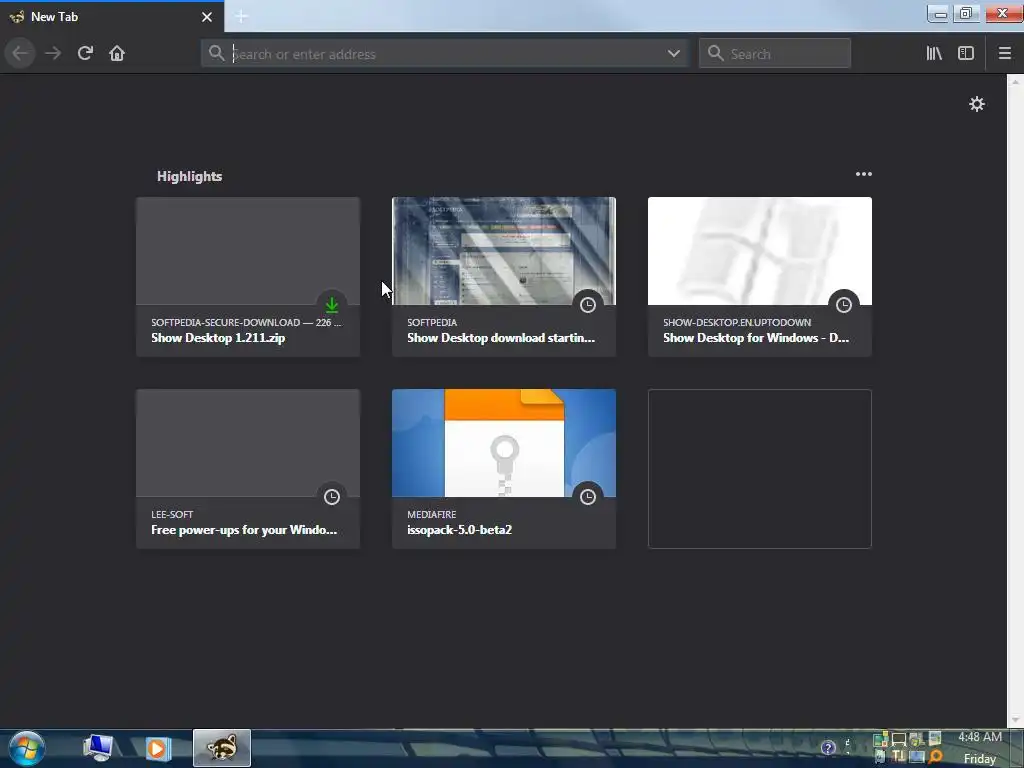Open the computer monitor taskbar icon

[98, 748]
